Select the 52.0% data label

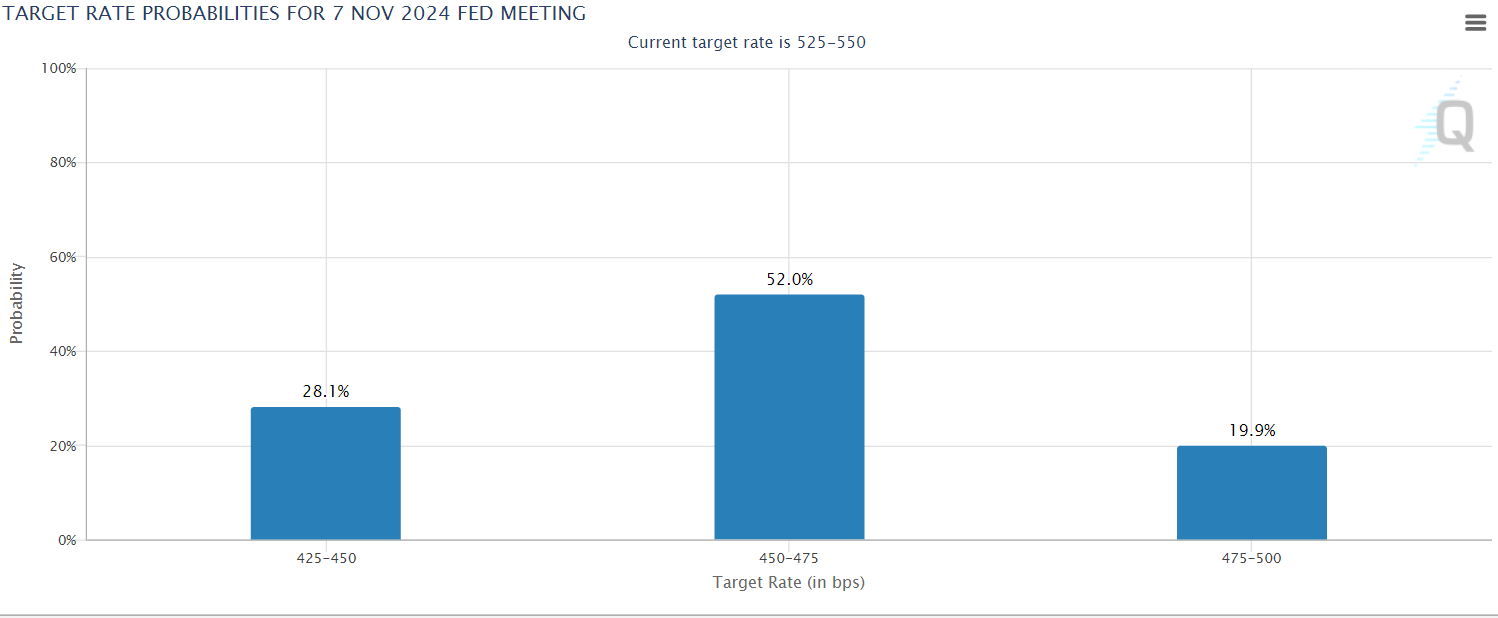tap(789, 280)
